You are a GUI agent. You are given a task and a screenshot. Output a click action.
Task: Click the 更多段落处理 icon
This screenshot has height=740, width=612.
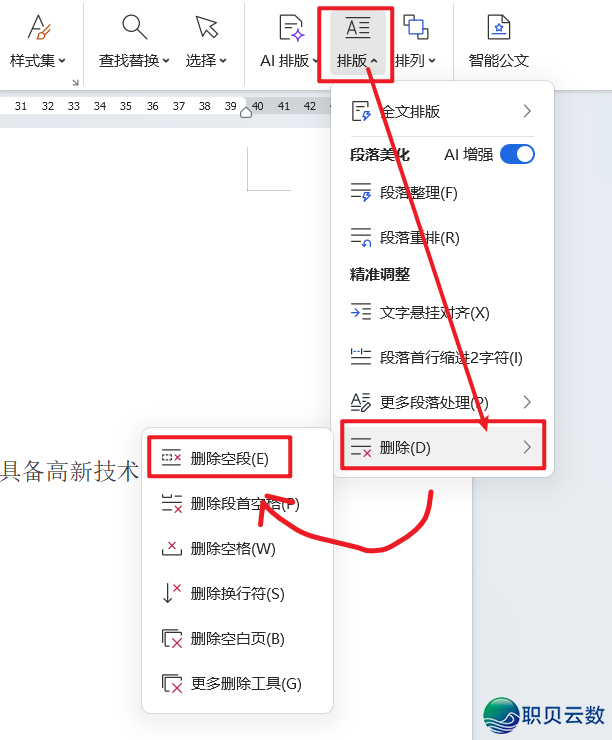pyautogui.click(x=361, y=402)
